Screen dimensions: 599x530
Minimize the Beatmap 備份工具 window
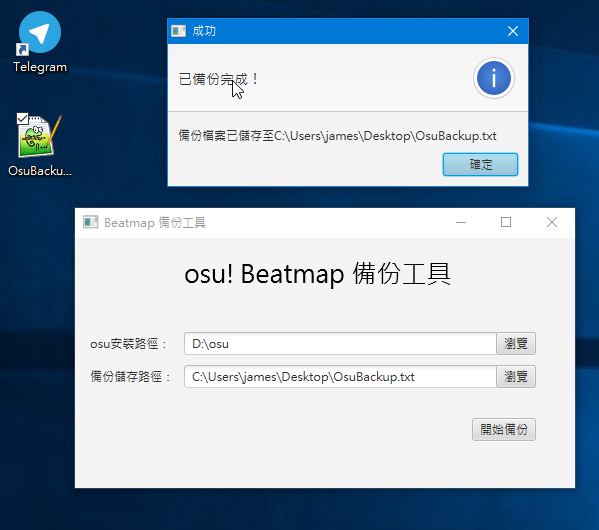[461, 222]
